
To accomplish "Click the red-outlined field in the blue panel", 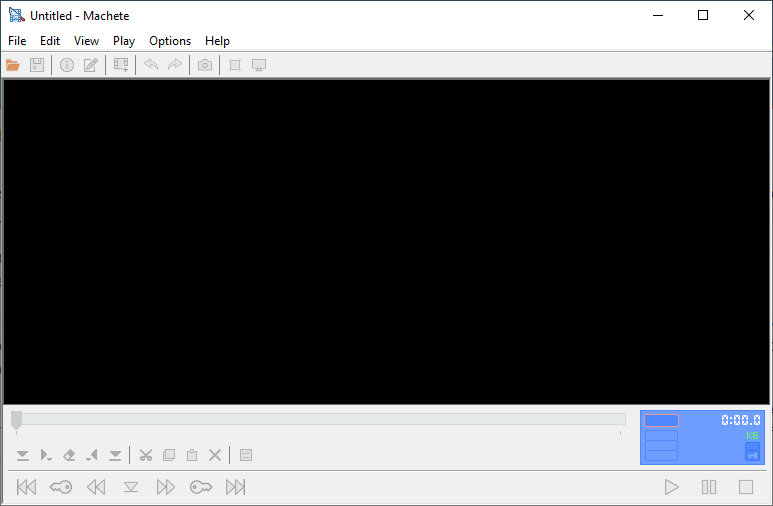I will (662, 420).
